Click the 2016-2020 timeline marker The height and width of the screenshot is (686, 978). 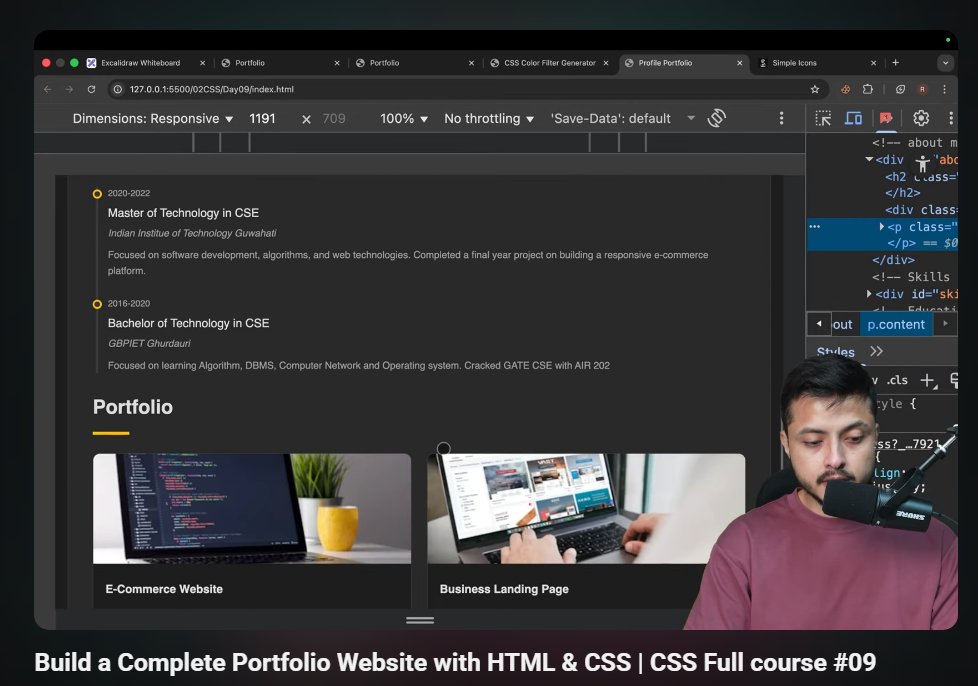pos(97,304)
